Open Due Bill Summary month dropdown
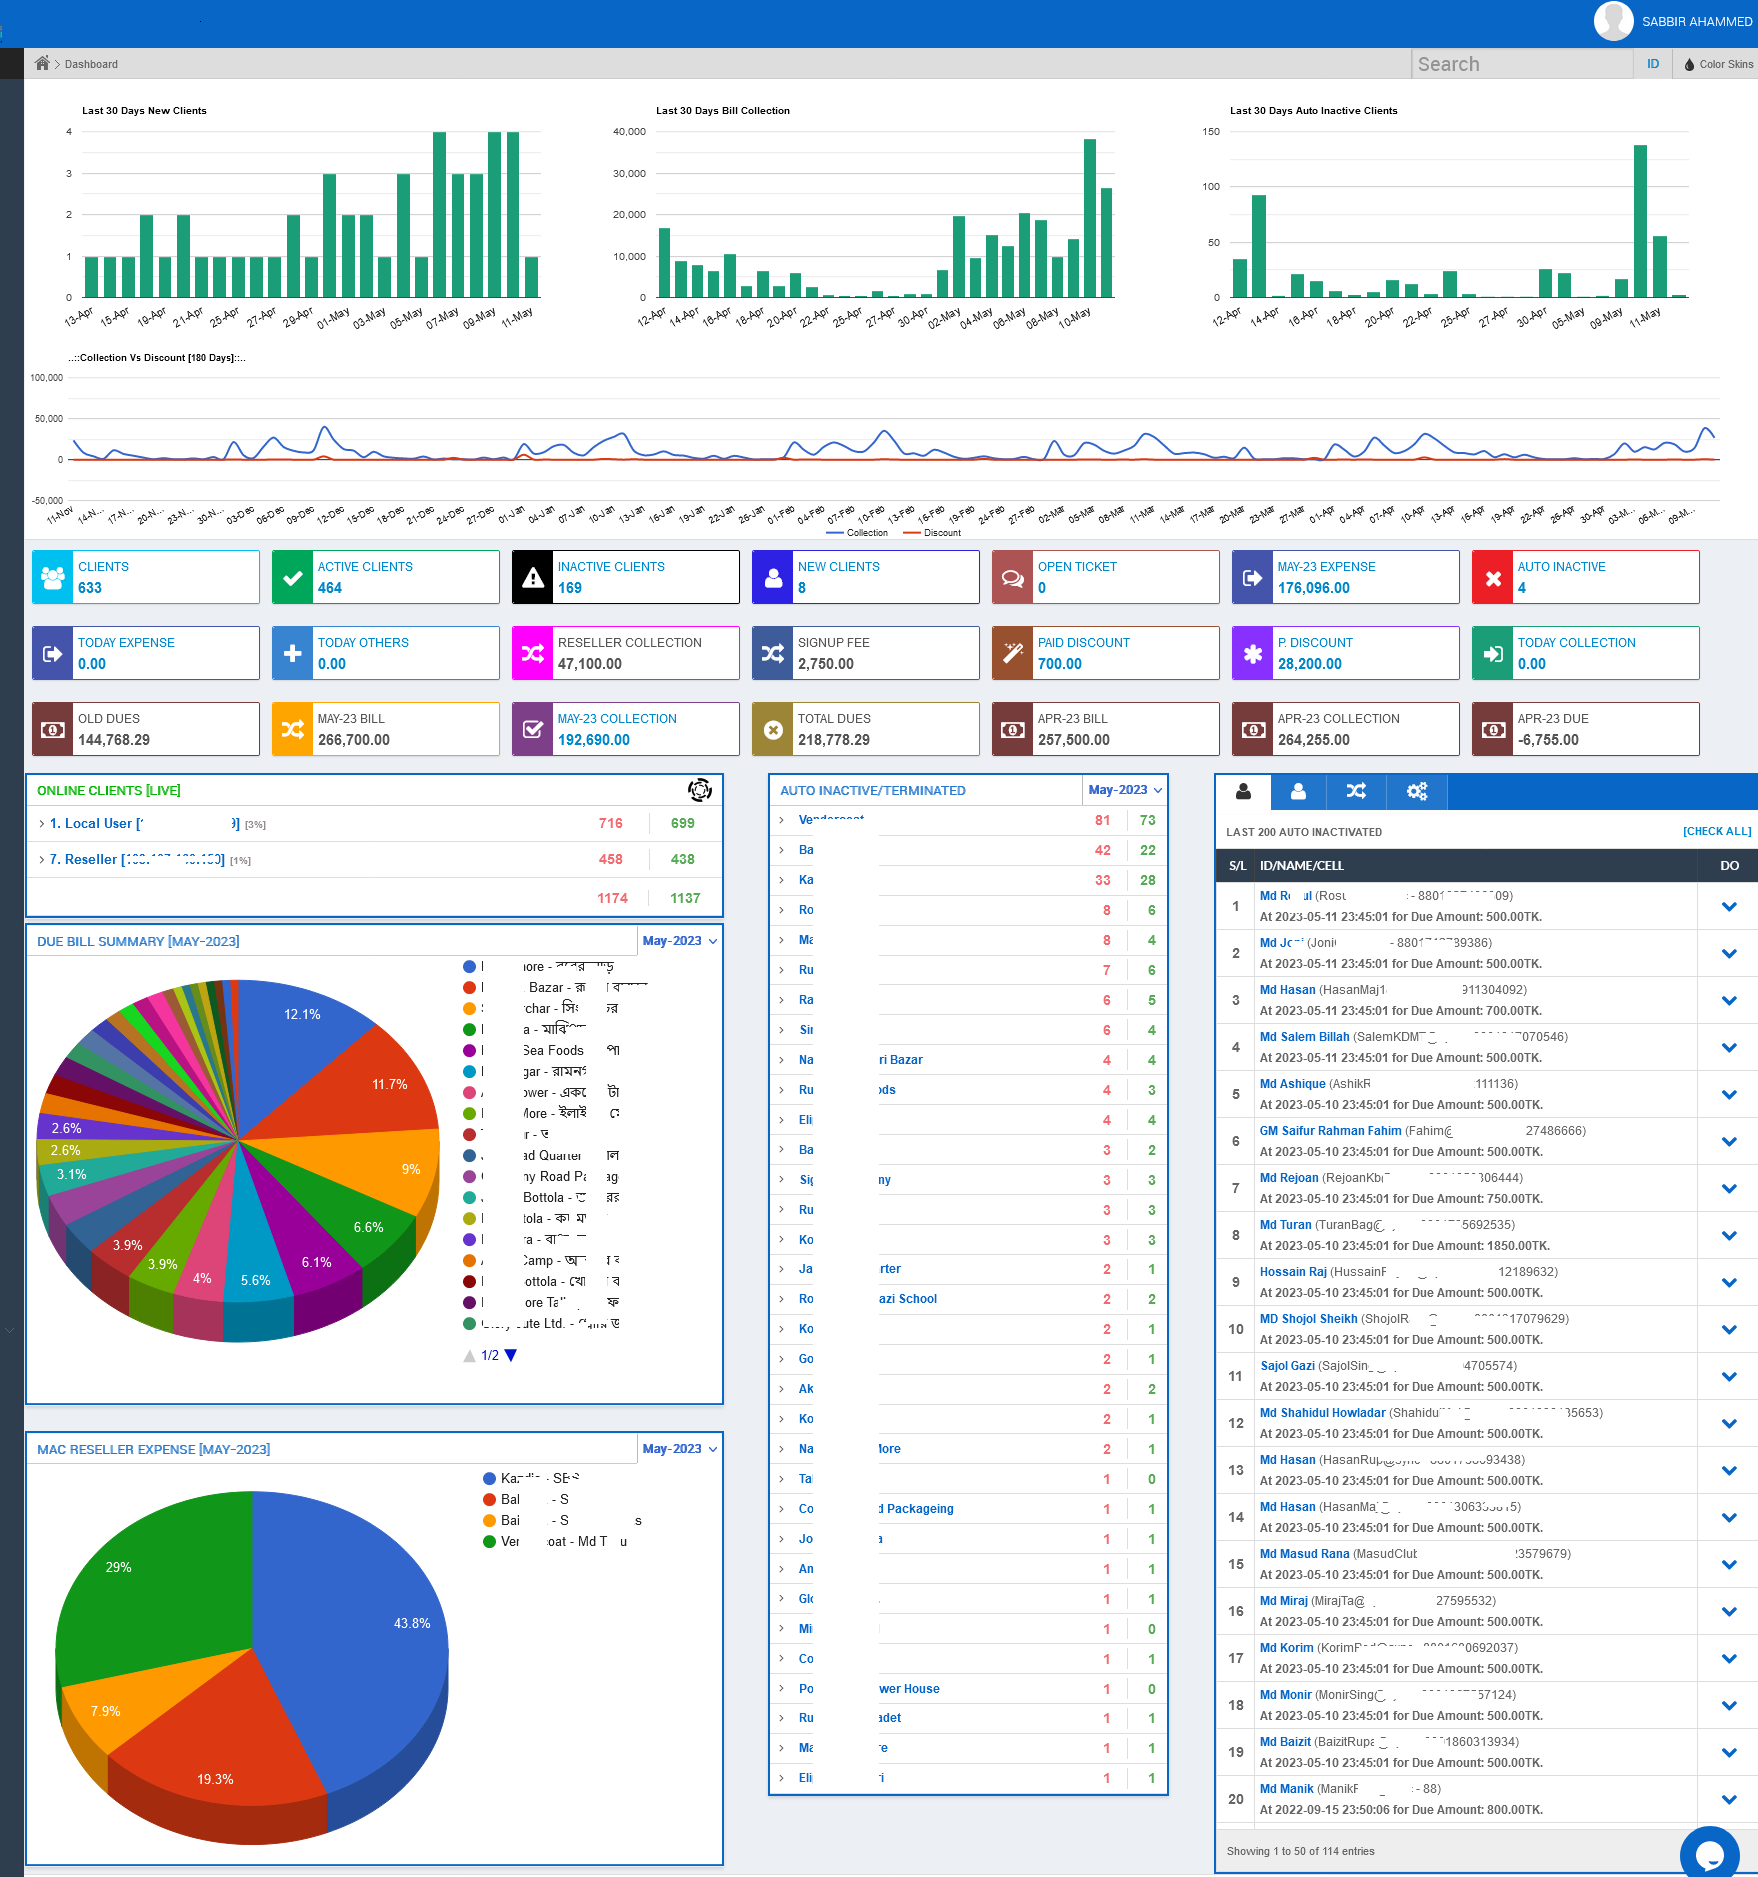Screen dimensions: 1758x1877 pos(680,941)
